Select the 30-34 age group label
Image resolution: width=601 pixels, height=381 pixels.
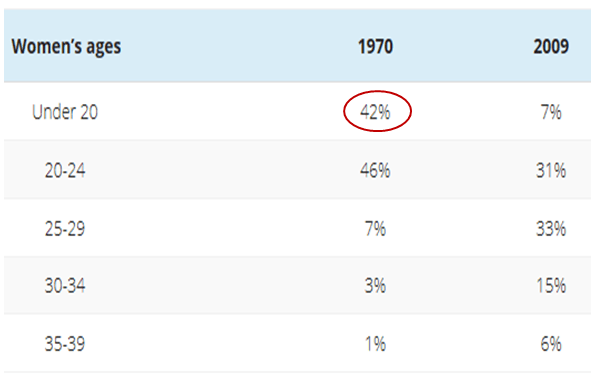[x=65, y=286]
